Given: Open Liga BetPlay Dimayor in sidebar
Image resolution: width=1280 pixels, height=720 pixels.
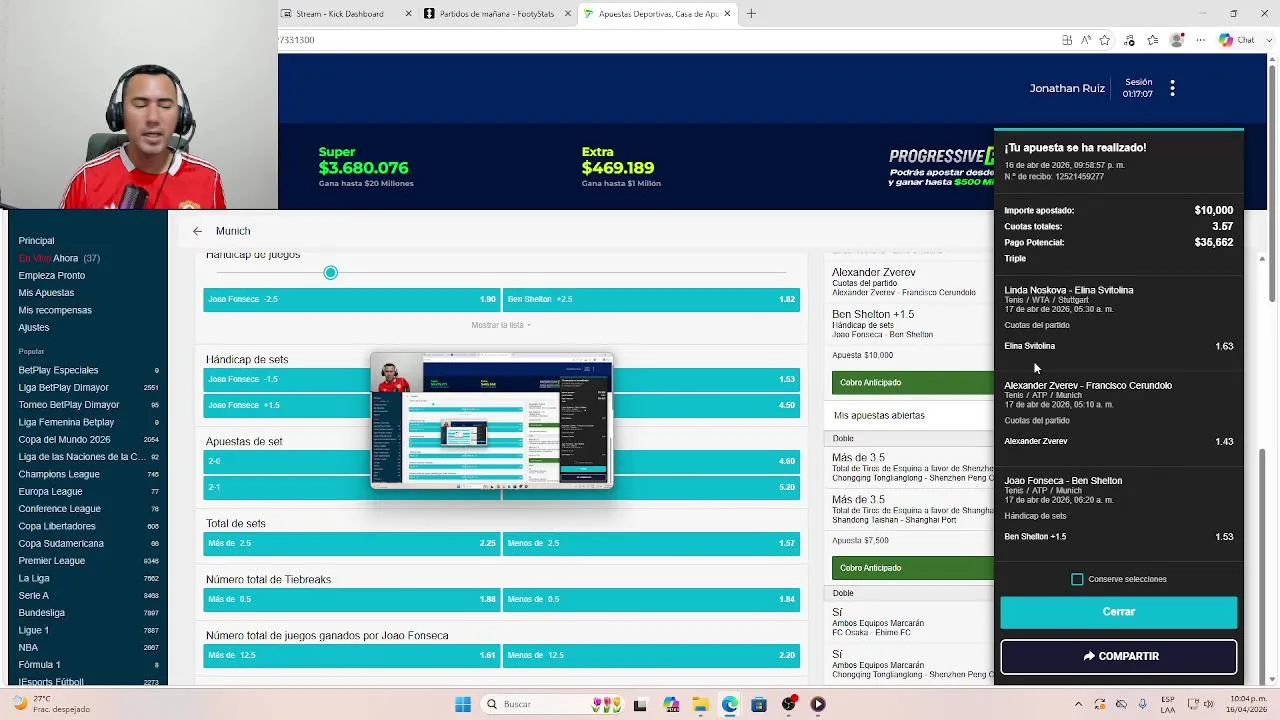Looking at the screenshot, I should pyautogui.click(x=63, y=387).
